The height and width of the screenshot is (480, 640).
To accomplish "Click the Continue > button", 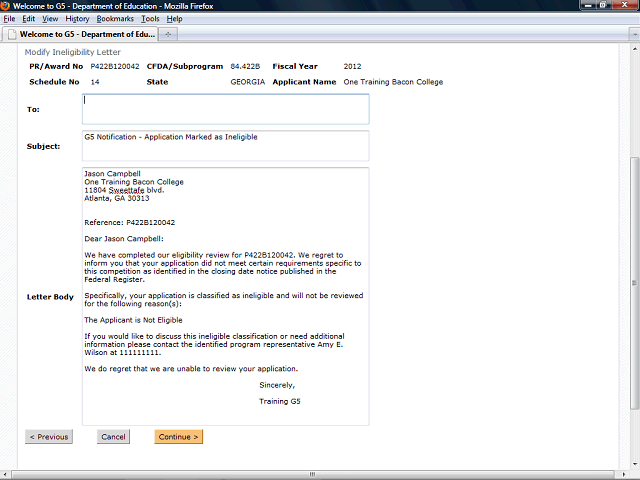I will [x=178, y=437].
